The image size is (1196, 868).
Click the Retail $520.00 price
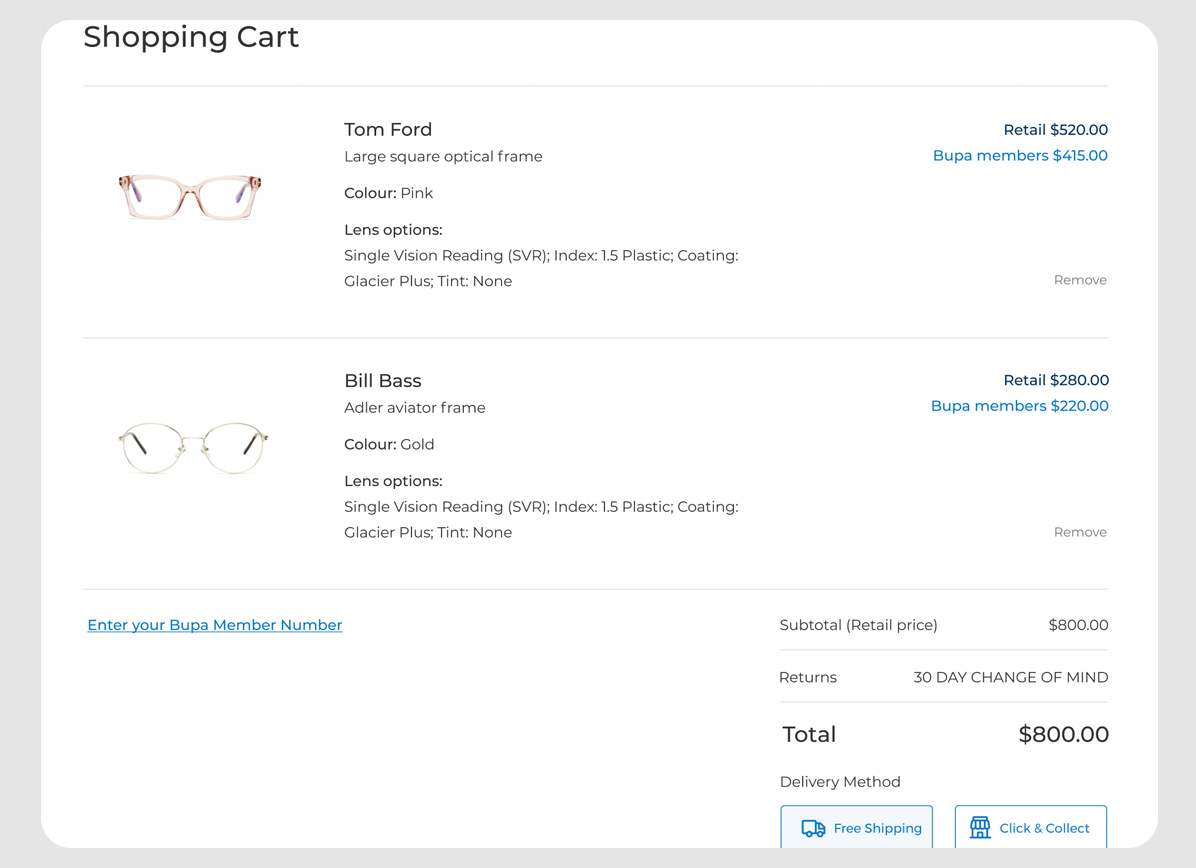tap(1056, 130)
